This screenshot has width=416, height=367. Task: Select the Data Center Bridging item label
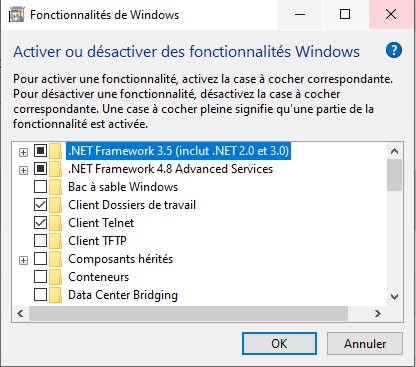[123, 295]
